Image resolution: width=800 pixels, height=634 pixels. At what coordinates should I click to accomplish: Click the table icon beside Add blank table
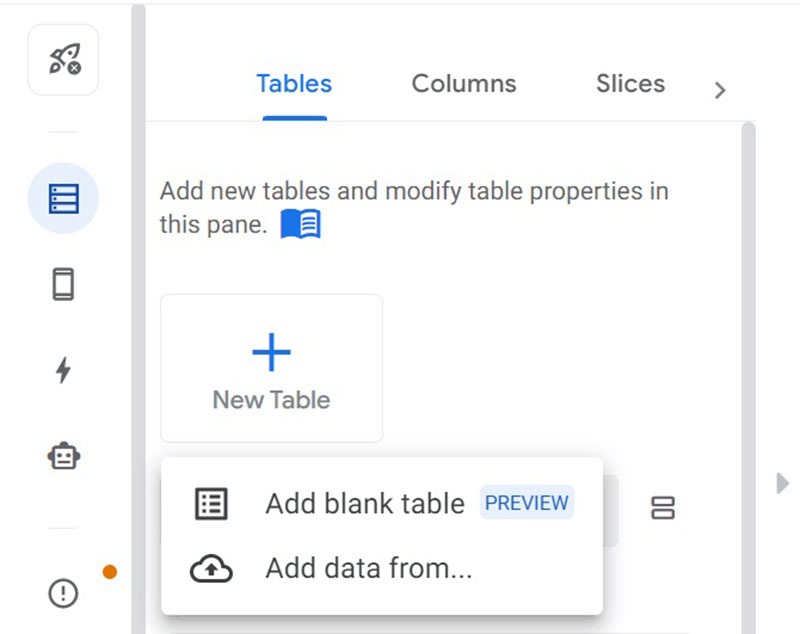point(211,504)
